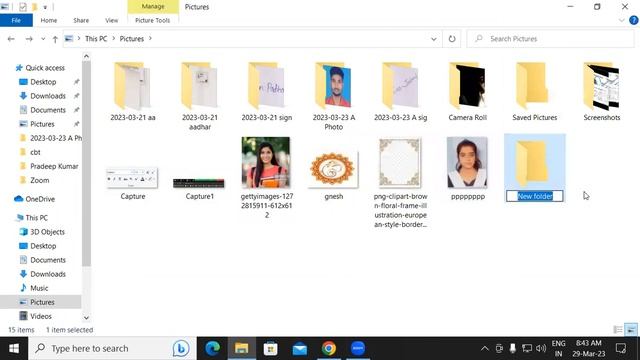Go up one folder level
This screenshot has width=640, height=360.
[55, 39]
